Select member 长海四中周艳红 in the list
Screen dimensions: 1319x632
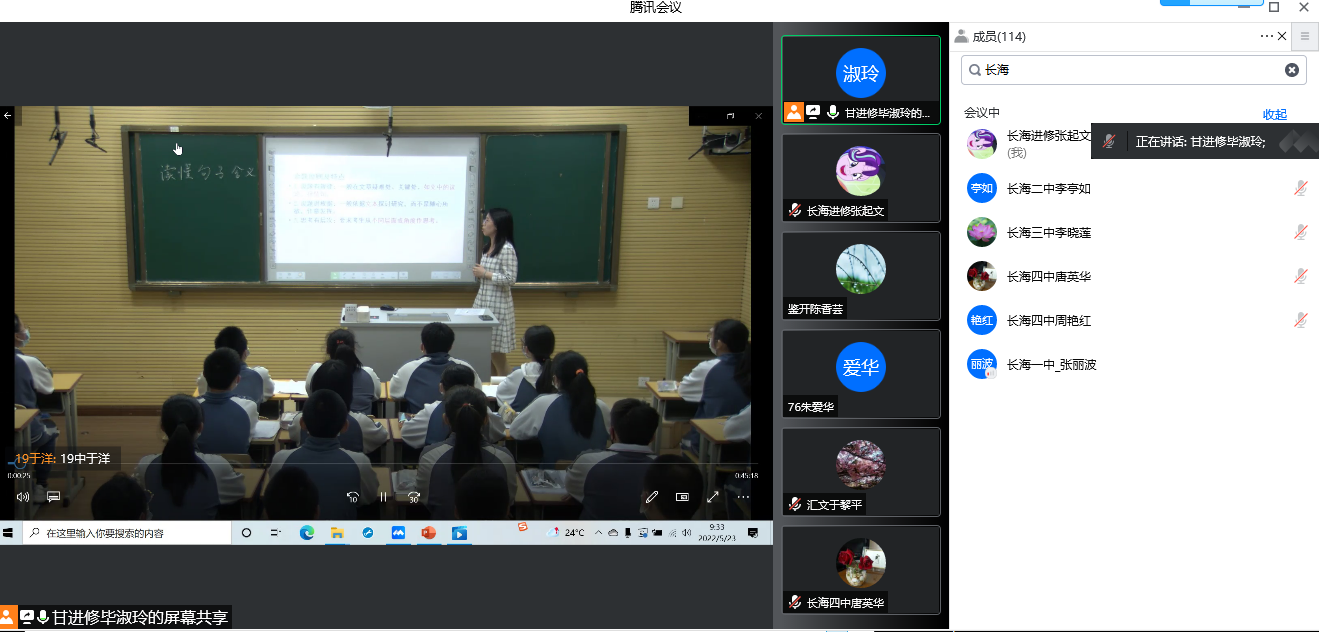click(x=1134, y=320)
